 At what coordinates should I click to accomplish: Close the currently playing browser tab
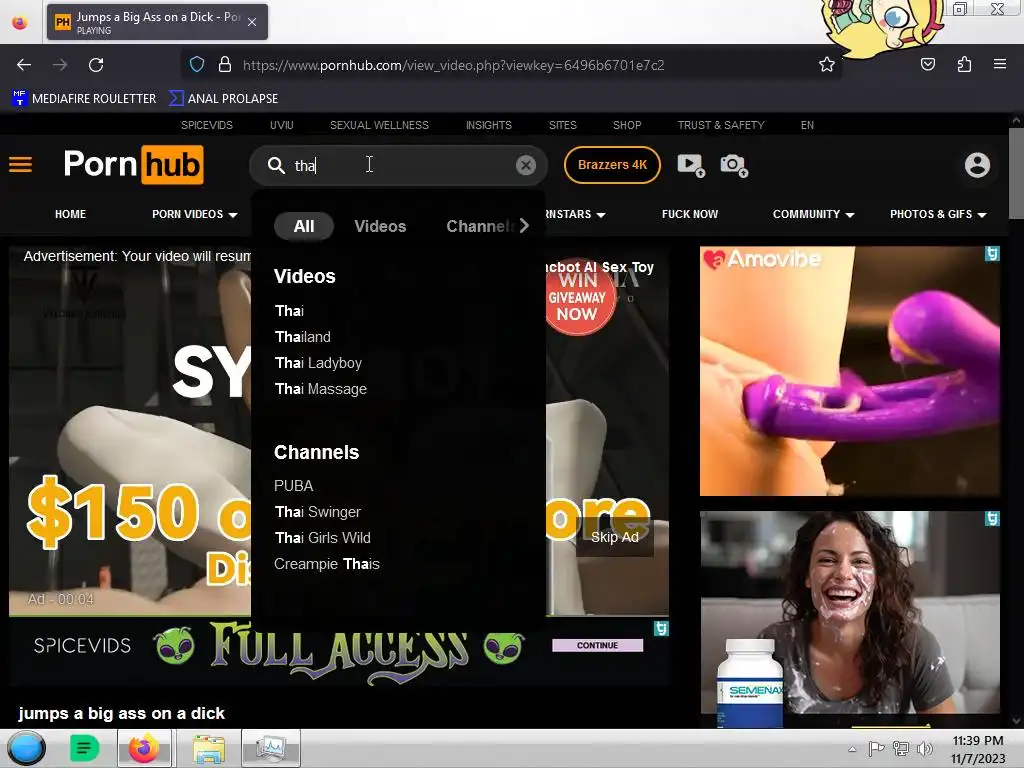point(252,22)
